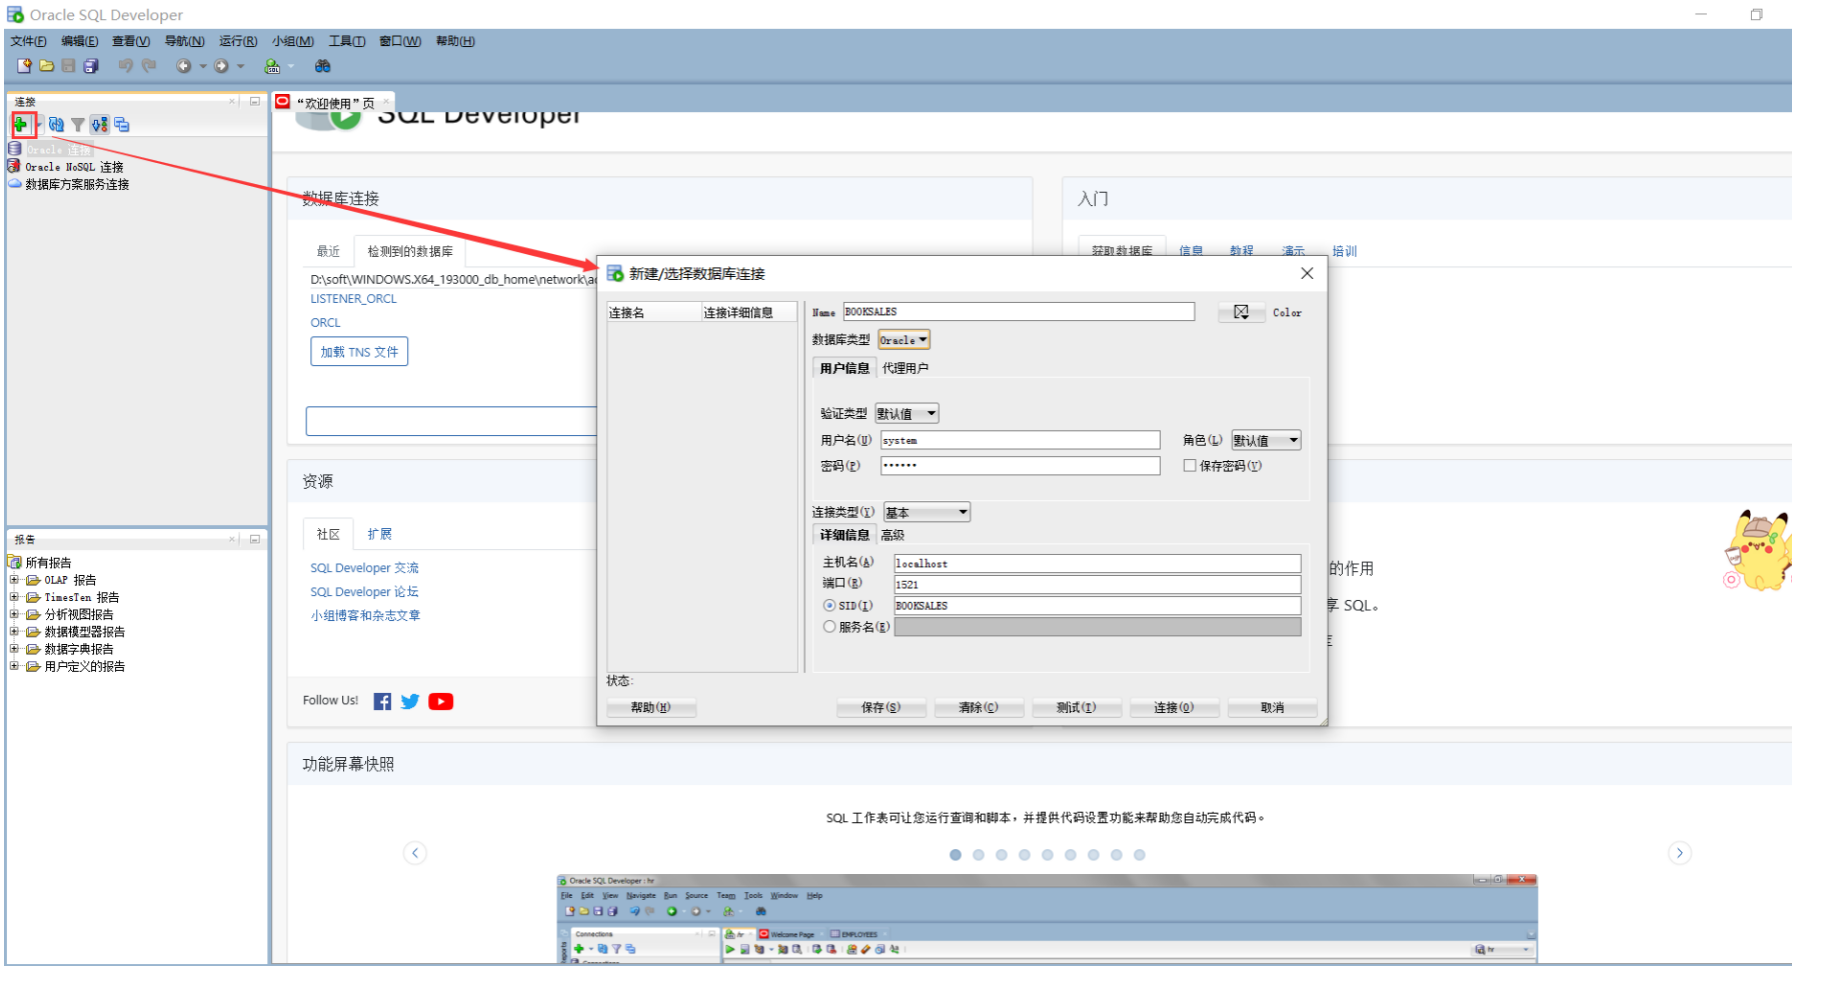Click the 清除(C) button
Screen dimensions: 1828x986
pos(979,708)
